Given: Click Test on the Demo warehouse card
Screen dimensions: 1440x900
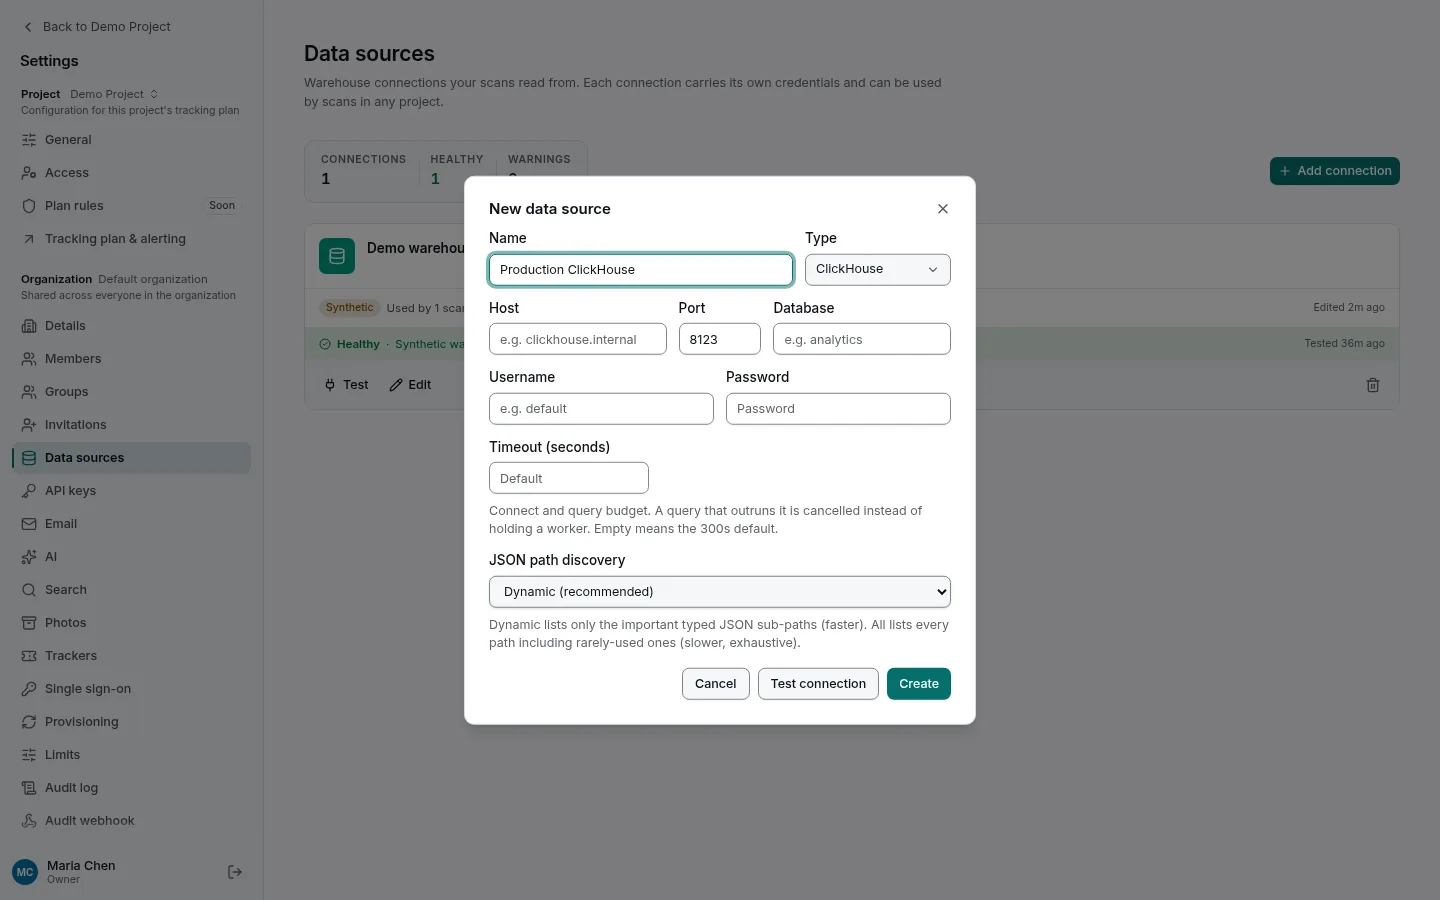Looking at the screenshot, I should pyautogui.click(x=346, y=385).
